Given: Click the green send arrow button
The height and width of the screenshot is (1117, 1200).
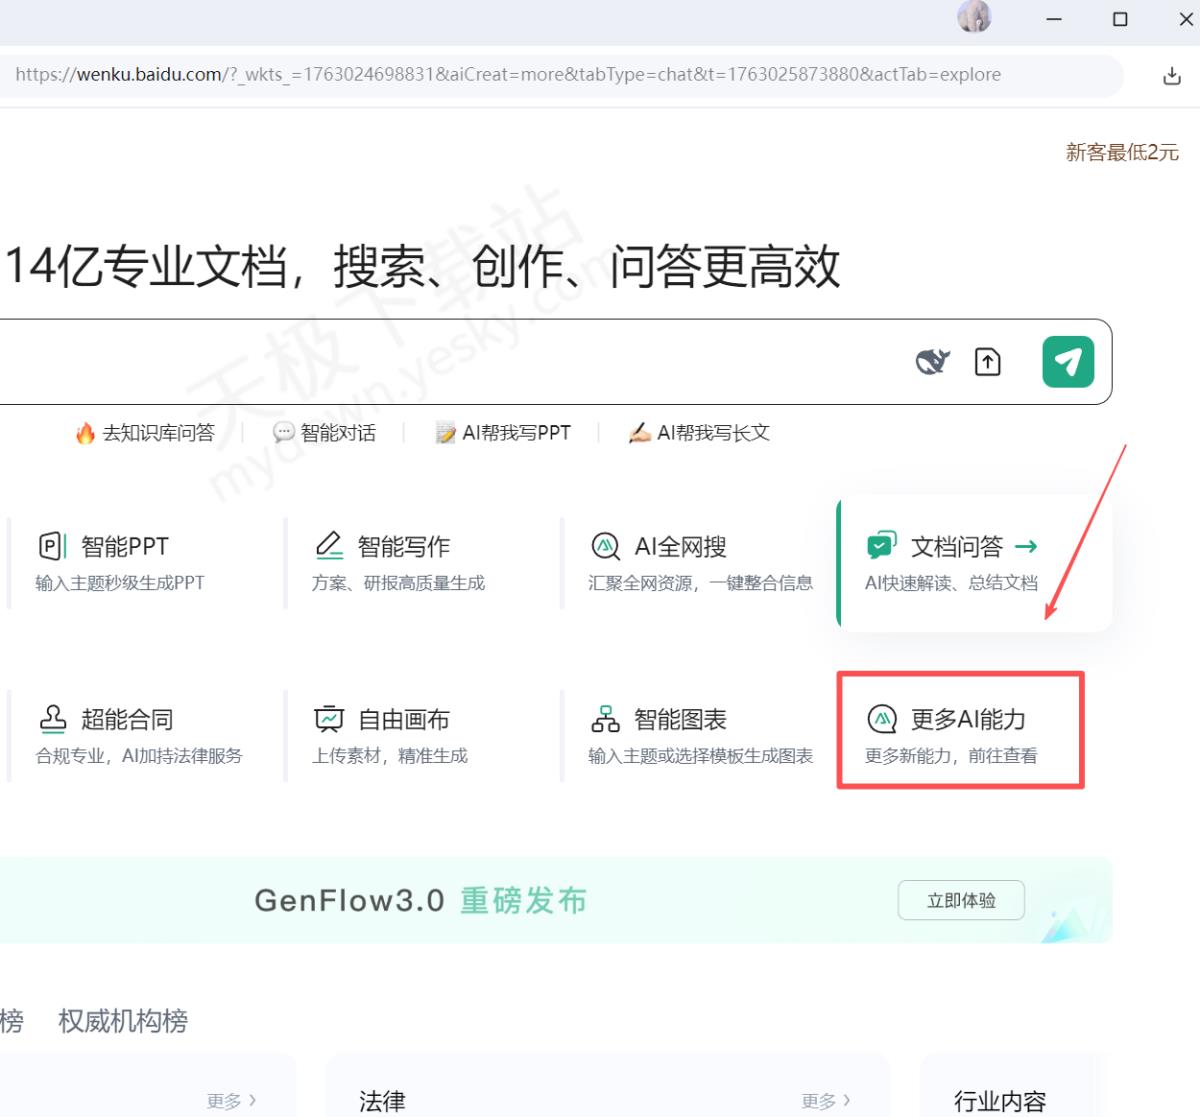Looking at the screenshot, I should tap(1067, 361).
